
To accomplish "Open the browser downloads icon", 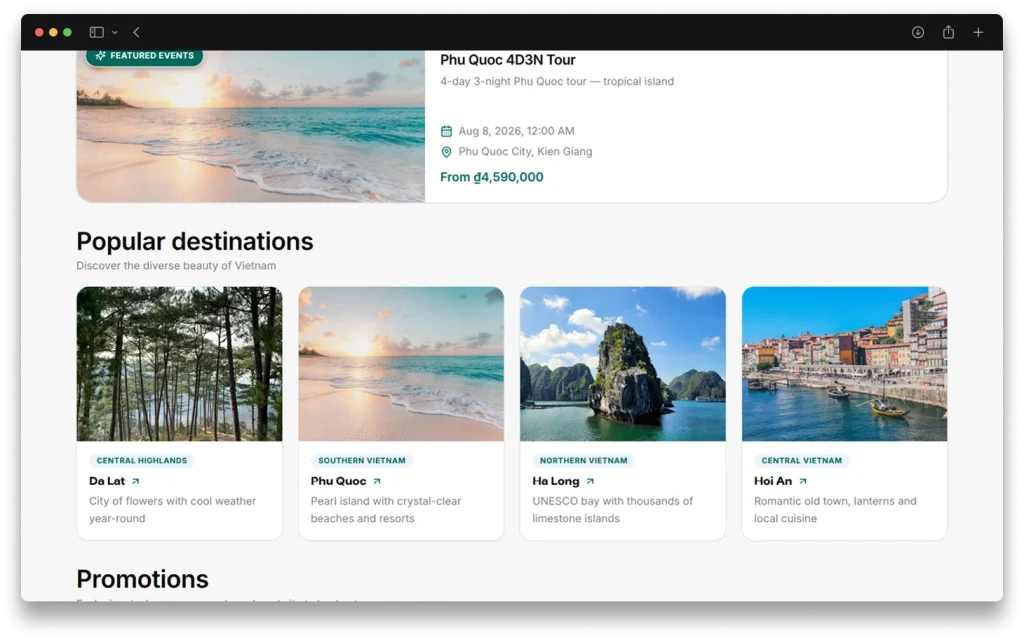I will (x=918, y=32).
